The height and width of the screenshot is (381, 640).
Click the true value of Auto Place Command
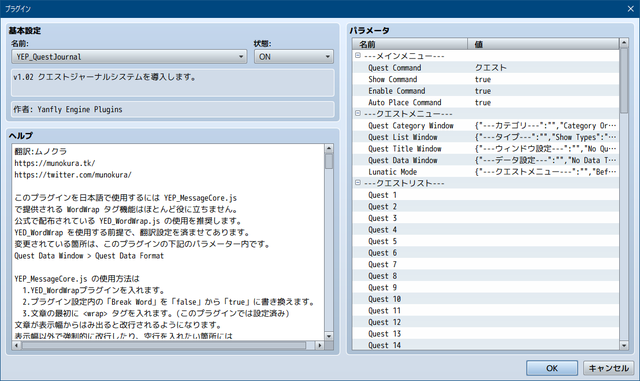tap(483, 102)
